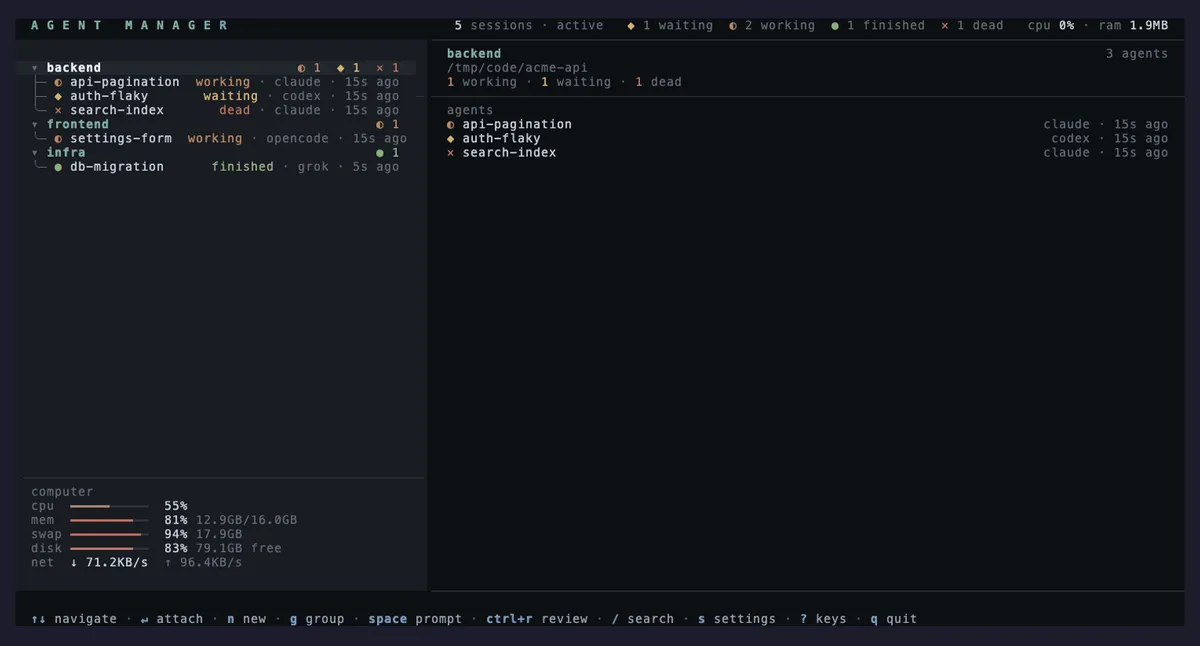This screenshot has width=1200, height=646.
Task: Click finished green dot on infra row
Action: (x=380, y=152)
